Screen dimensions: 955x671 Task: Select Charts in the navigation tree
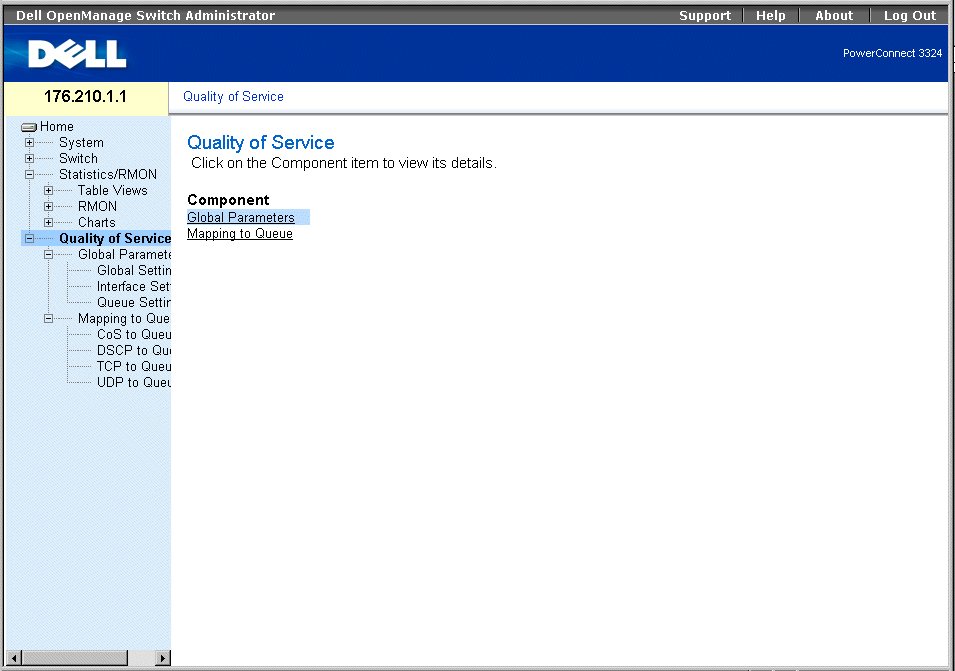tap(96, 222)
